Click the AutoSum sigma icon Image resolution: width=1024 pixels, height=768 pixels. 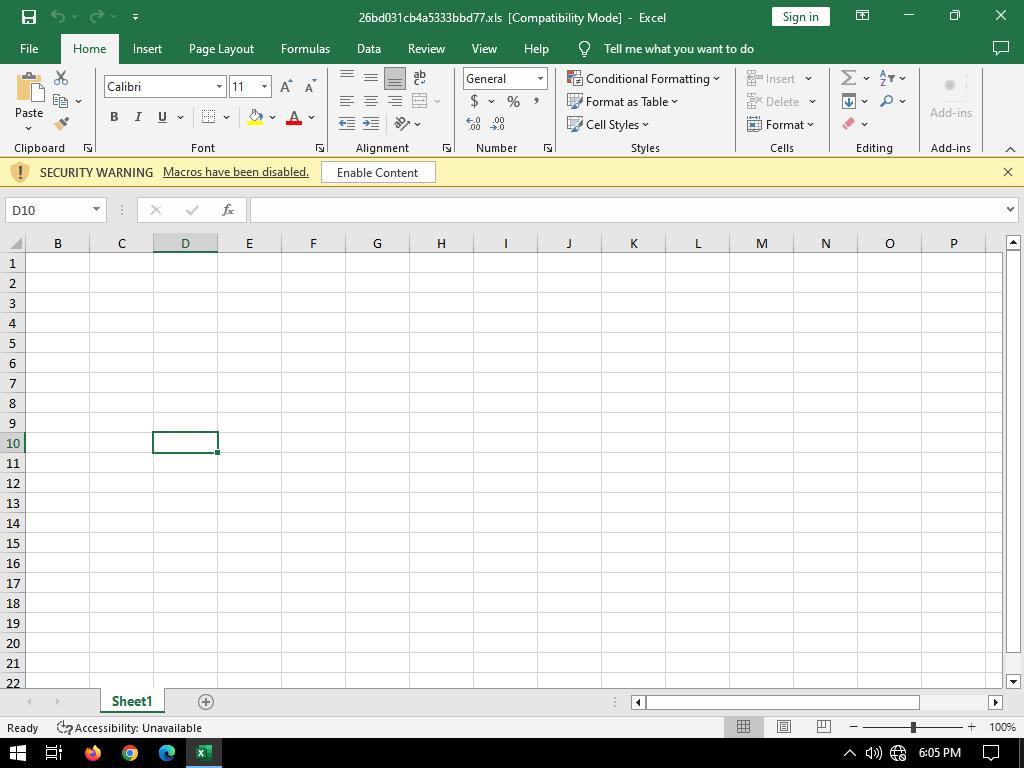[848, 78]
